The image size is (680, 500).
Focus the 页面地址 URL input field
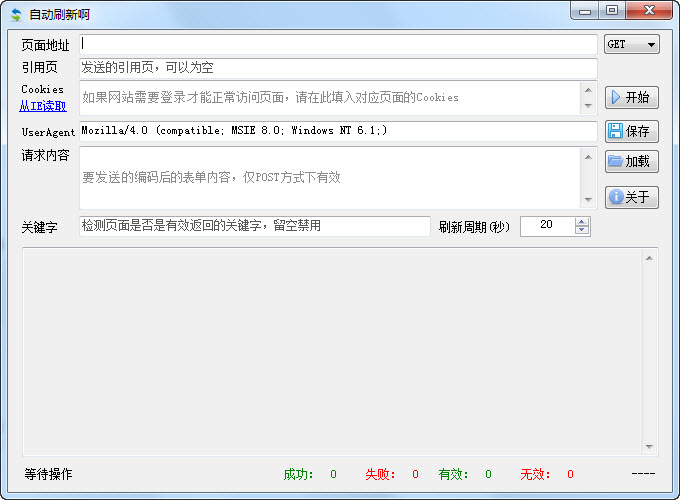[338, 44]
